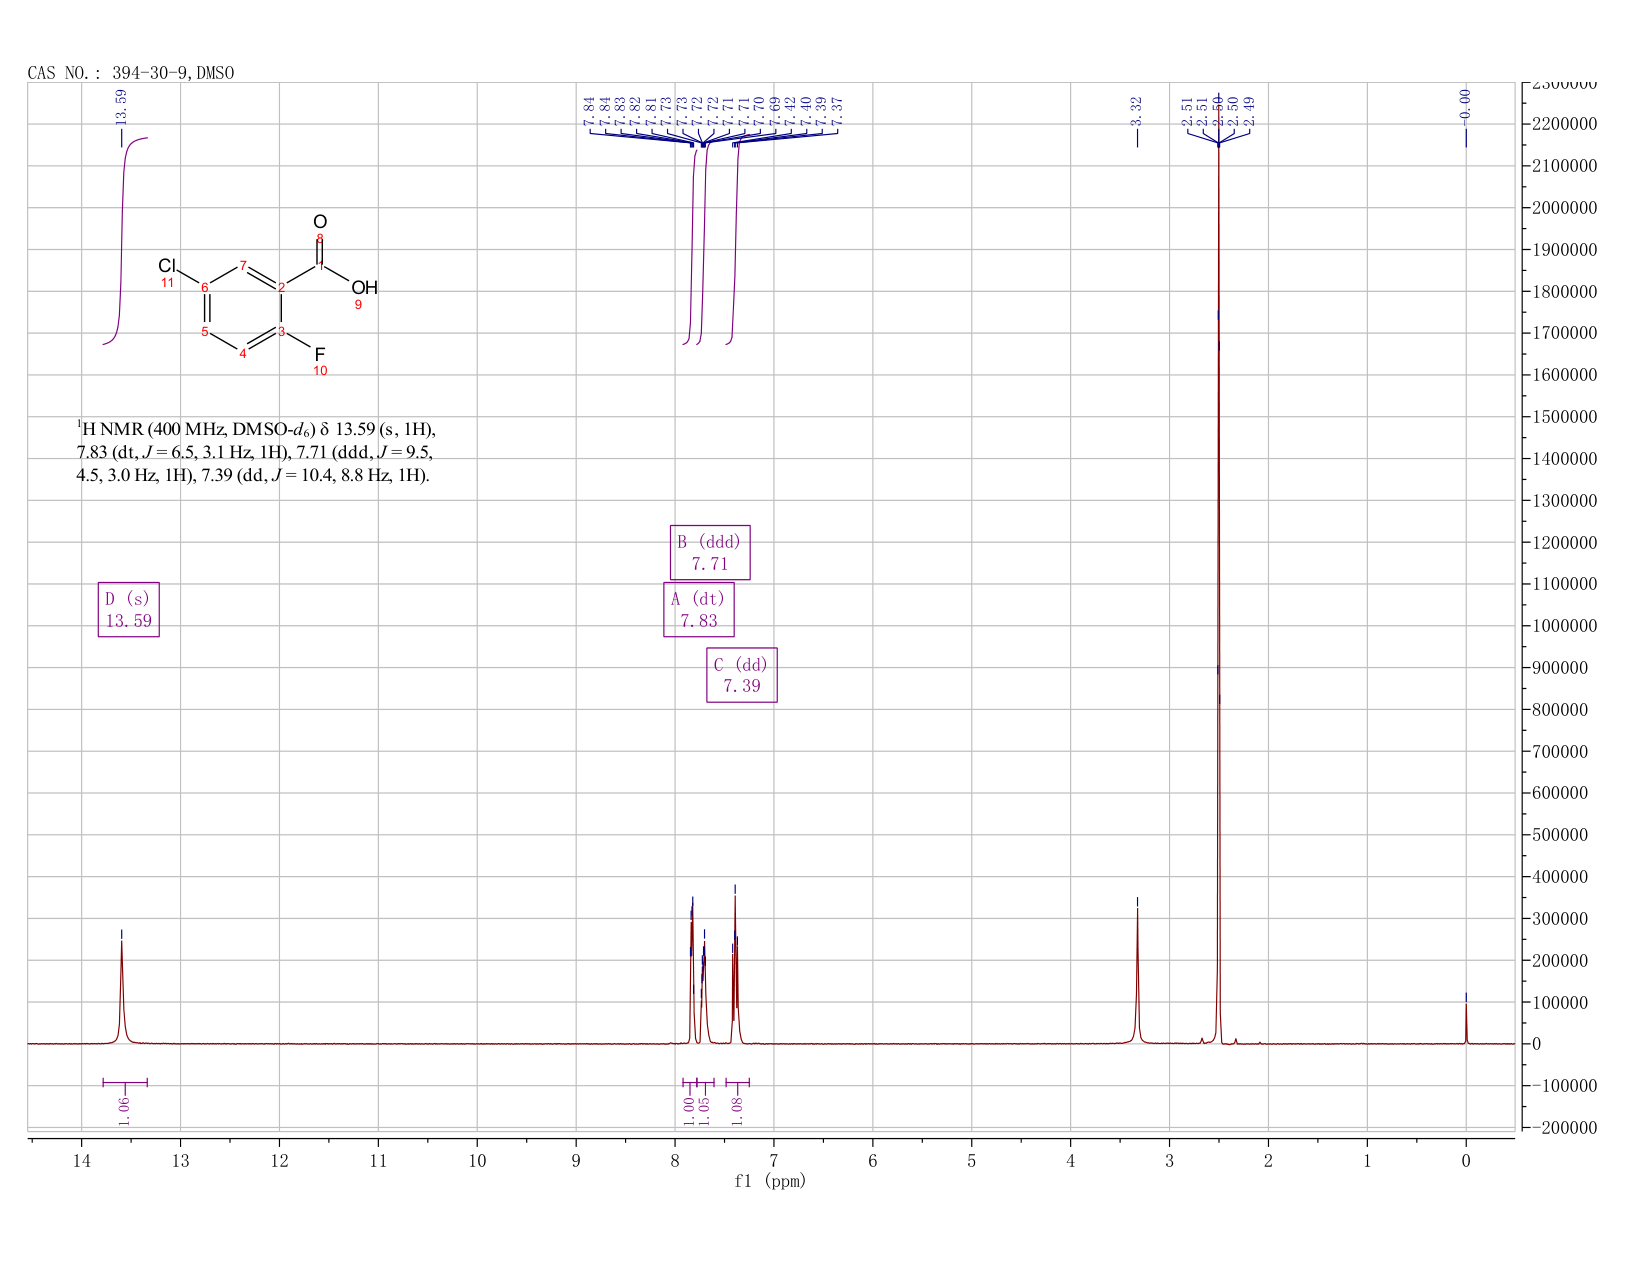Screen dimensions: 1650x1275
Task: Click the 2.49 peak label at top
Action: (1248, 111)
